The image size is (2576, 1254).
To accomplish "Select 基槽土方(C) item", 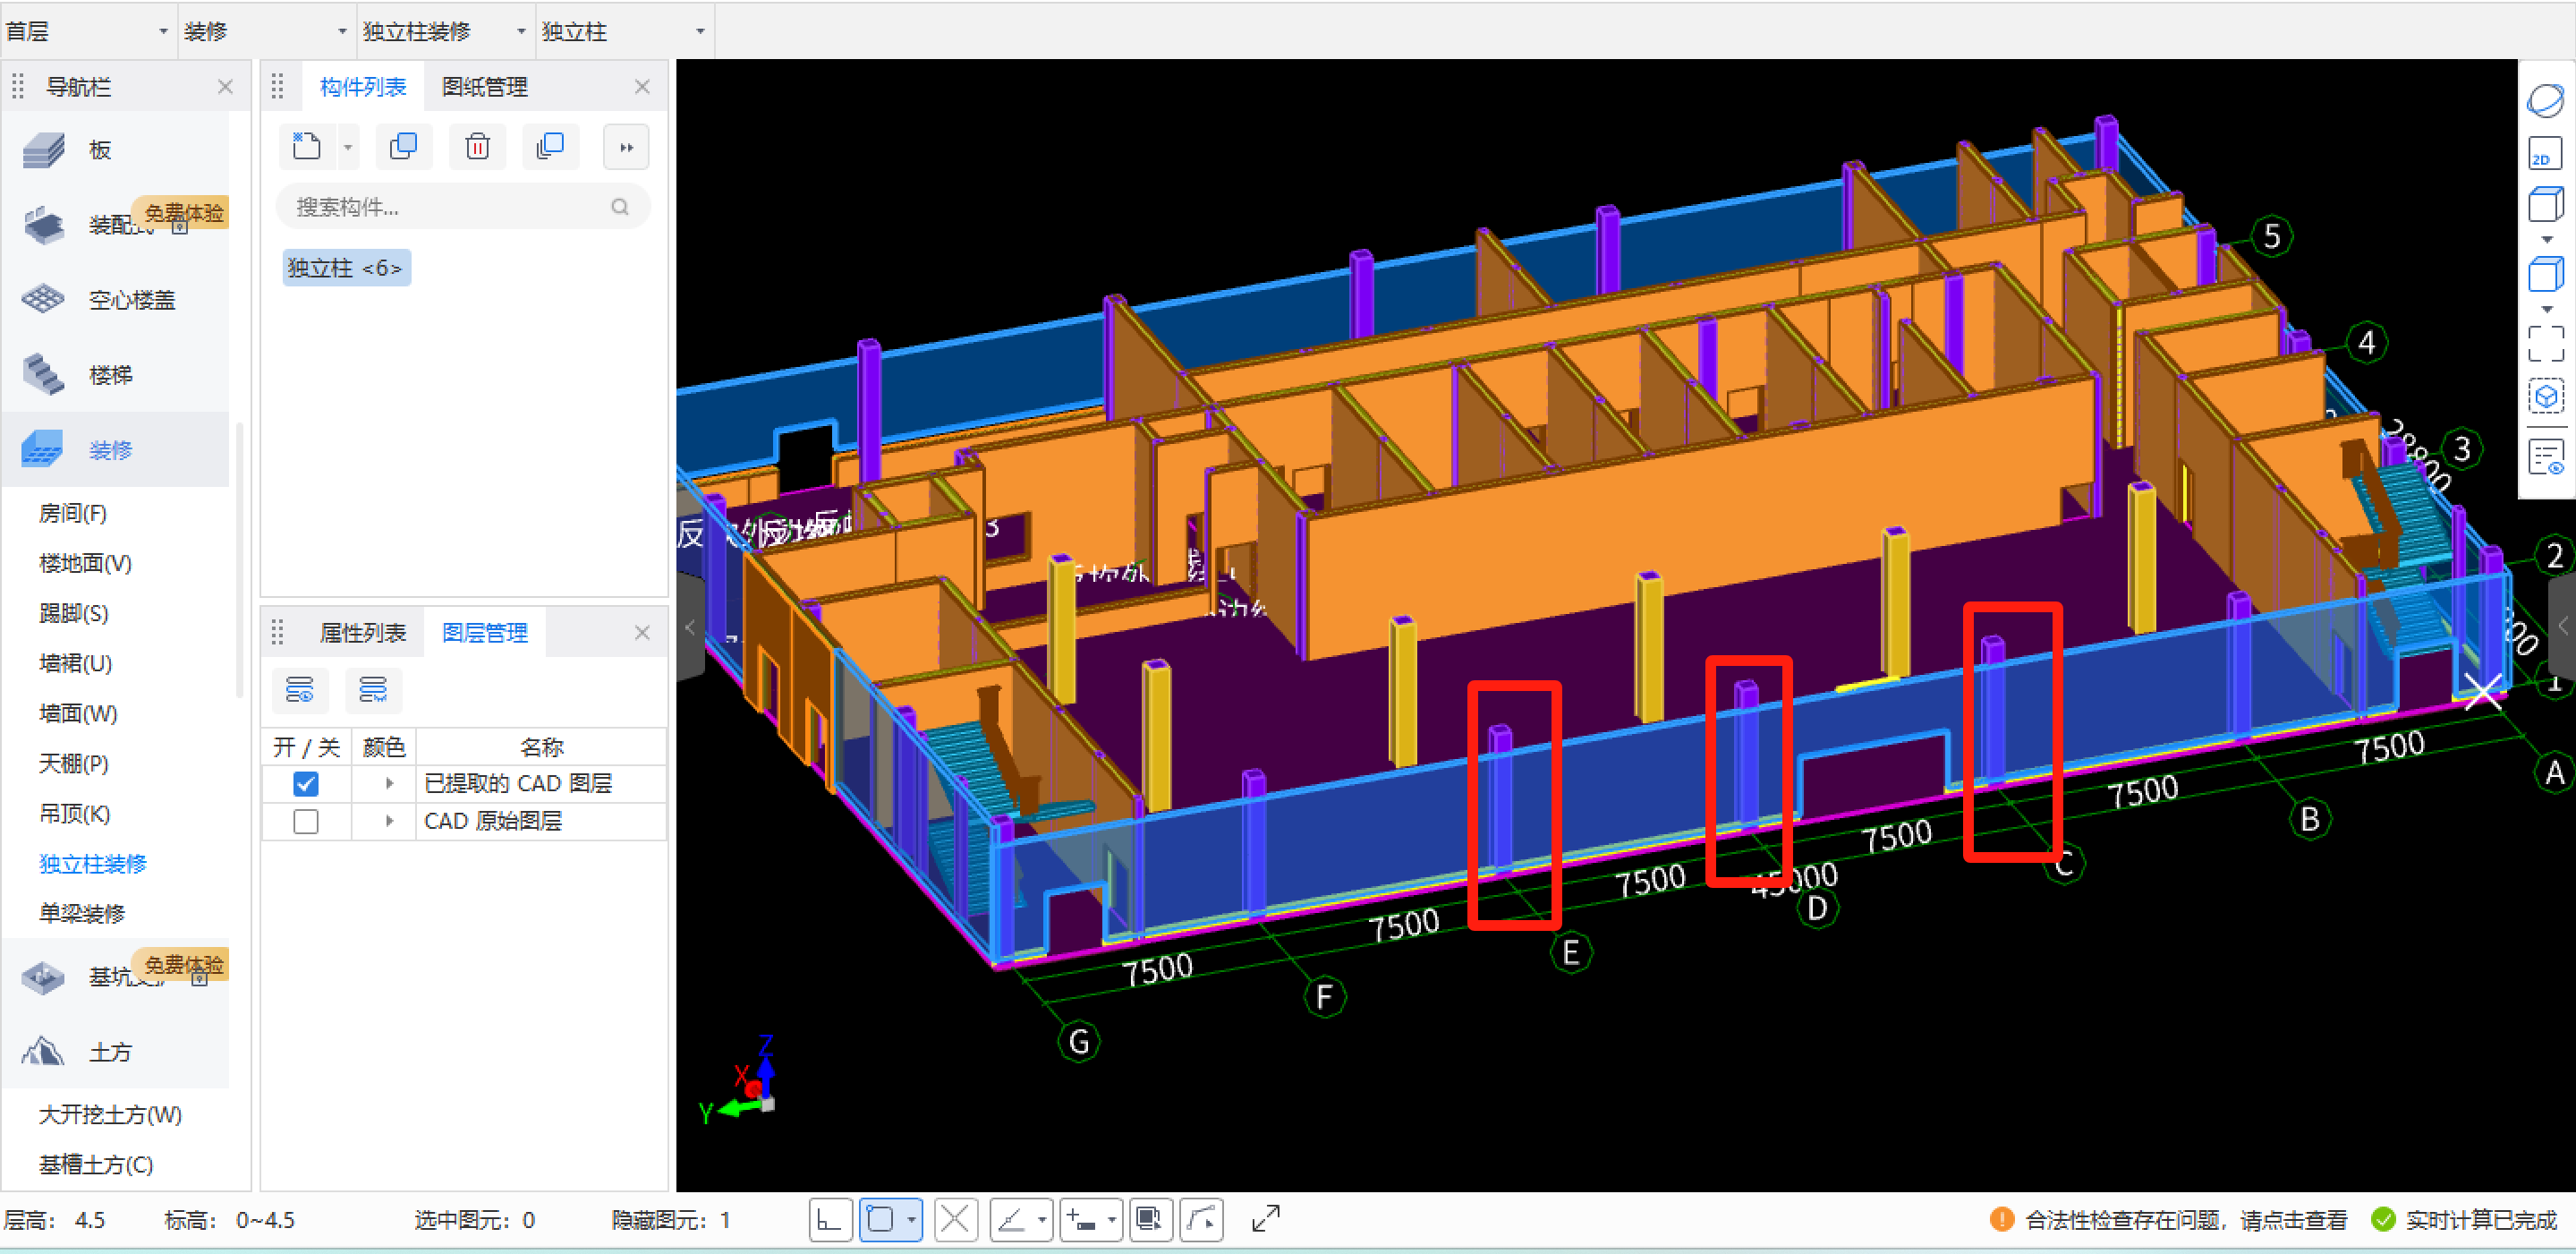I will 96,1164.
